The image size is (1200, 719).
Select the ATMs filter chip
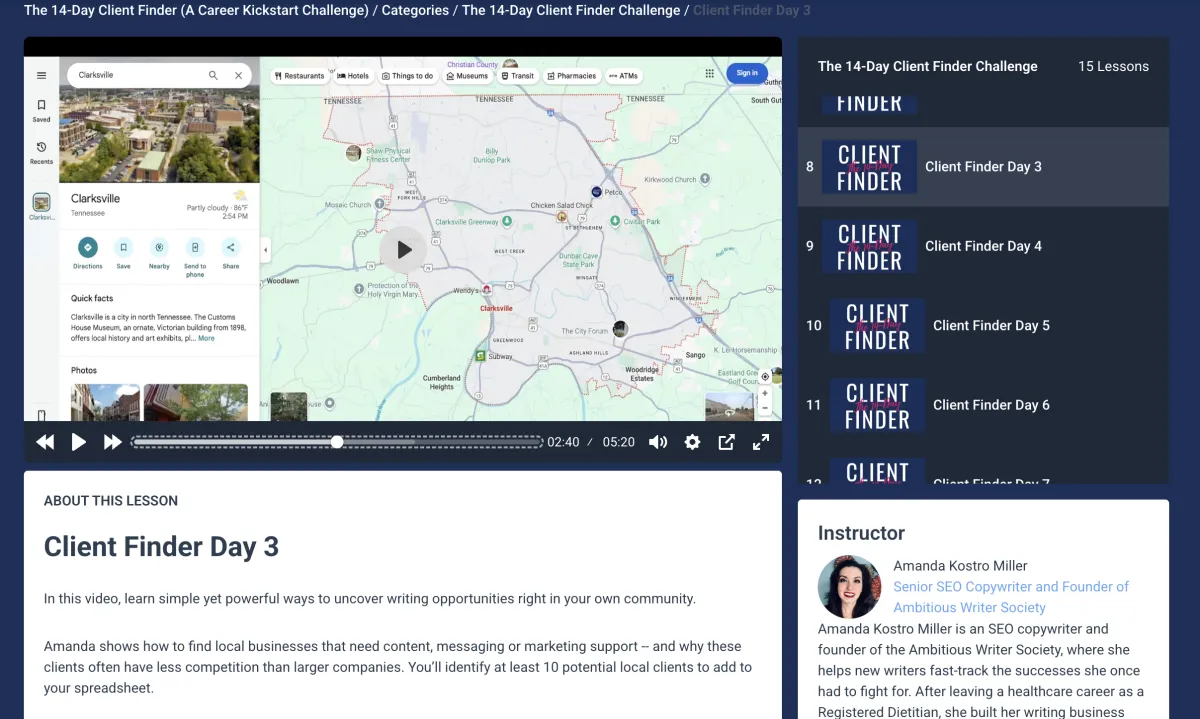(623, 76)
